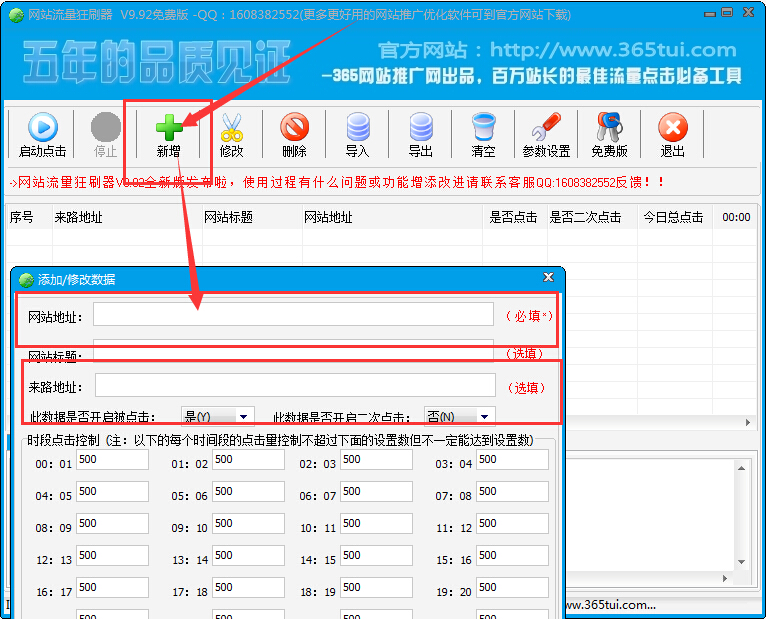This screenshot has height=619, width=766.
Task: Click the 01:02 time slot field
Action: (248, 460)
